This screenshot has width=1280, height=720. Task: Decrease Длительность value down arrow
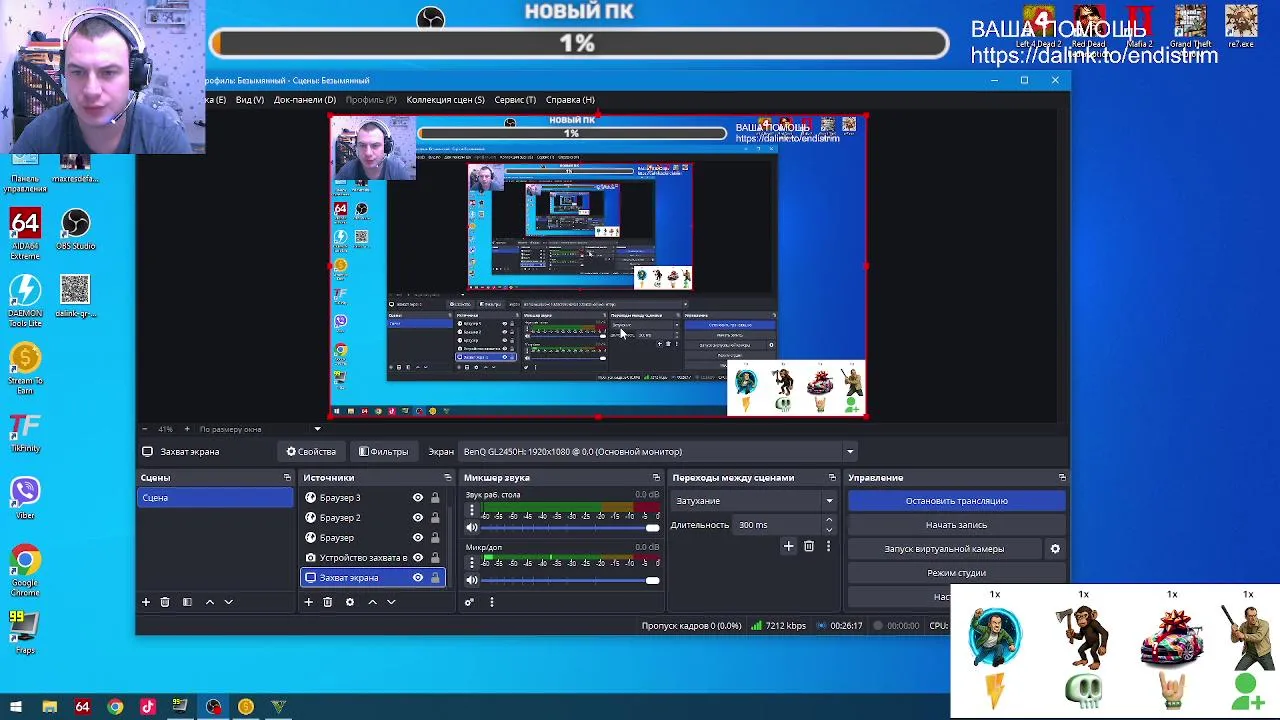click(x=829, y=530)
